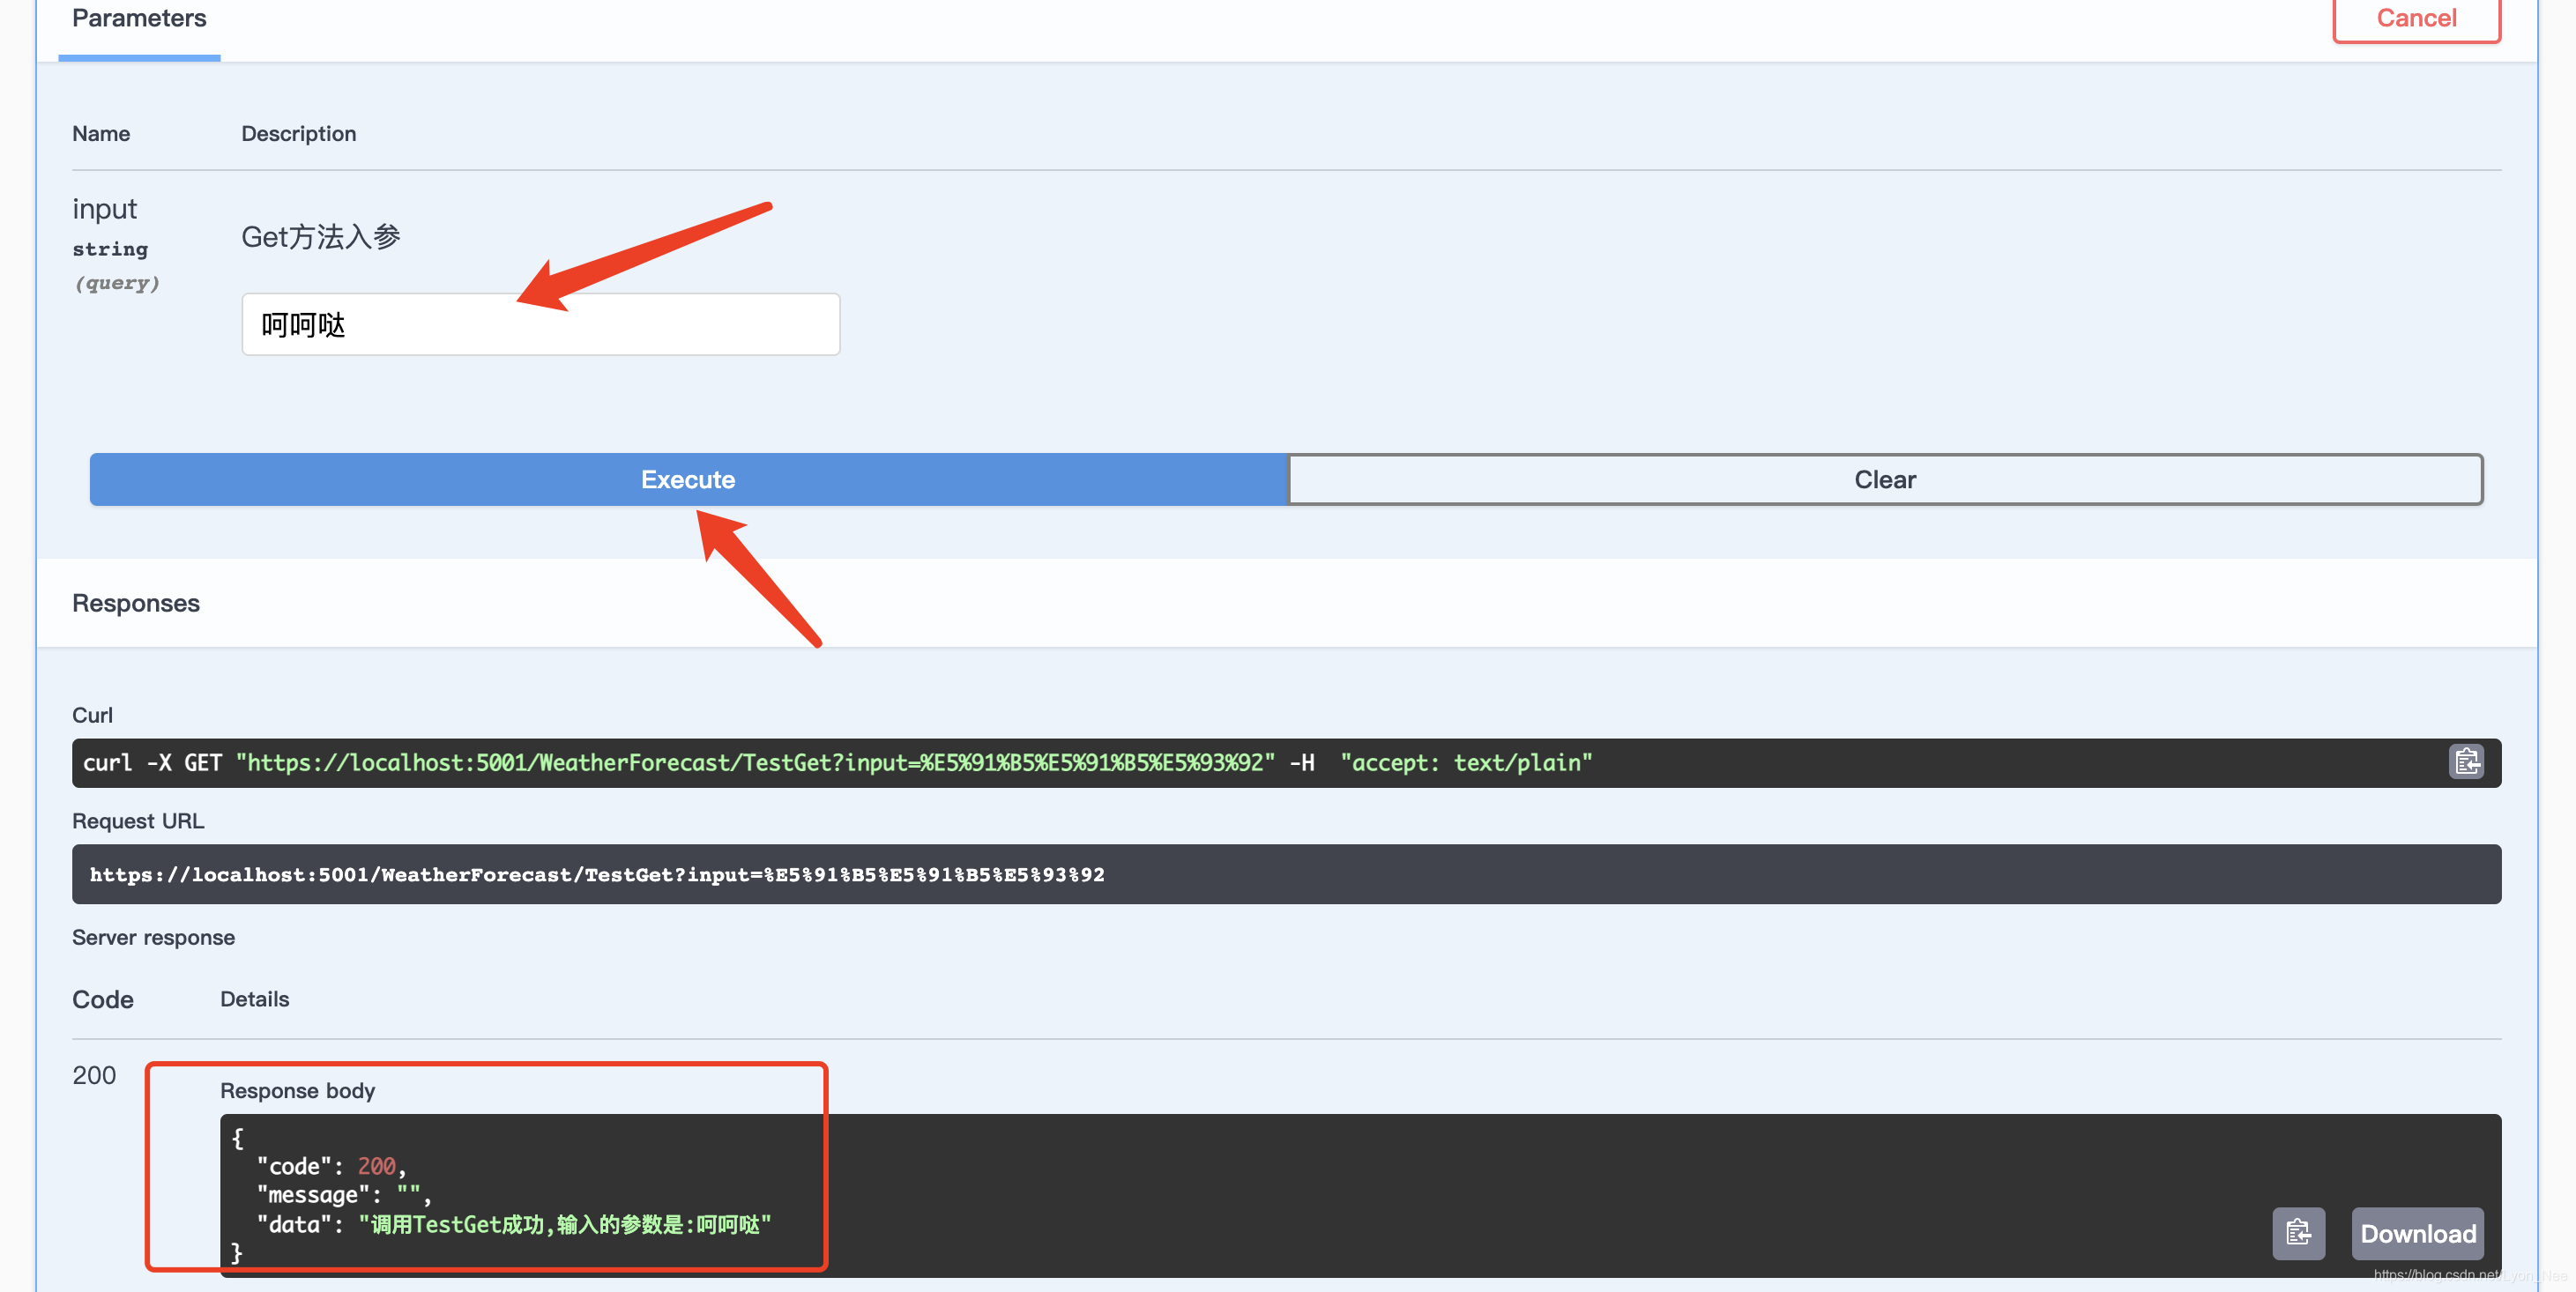2576x1292 pixels.
Task: Click the Code column header
Action: click(103, 999)
